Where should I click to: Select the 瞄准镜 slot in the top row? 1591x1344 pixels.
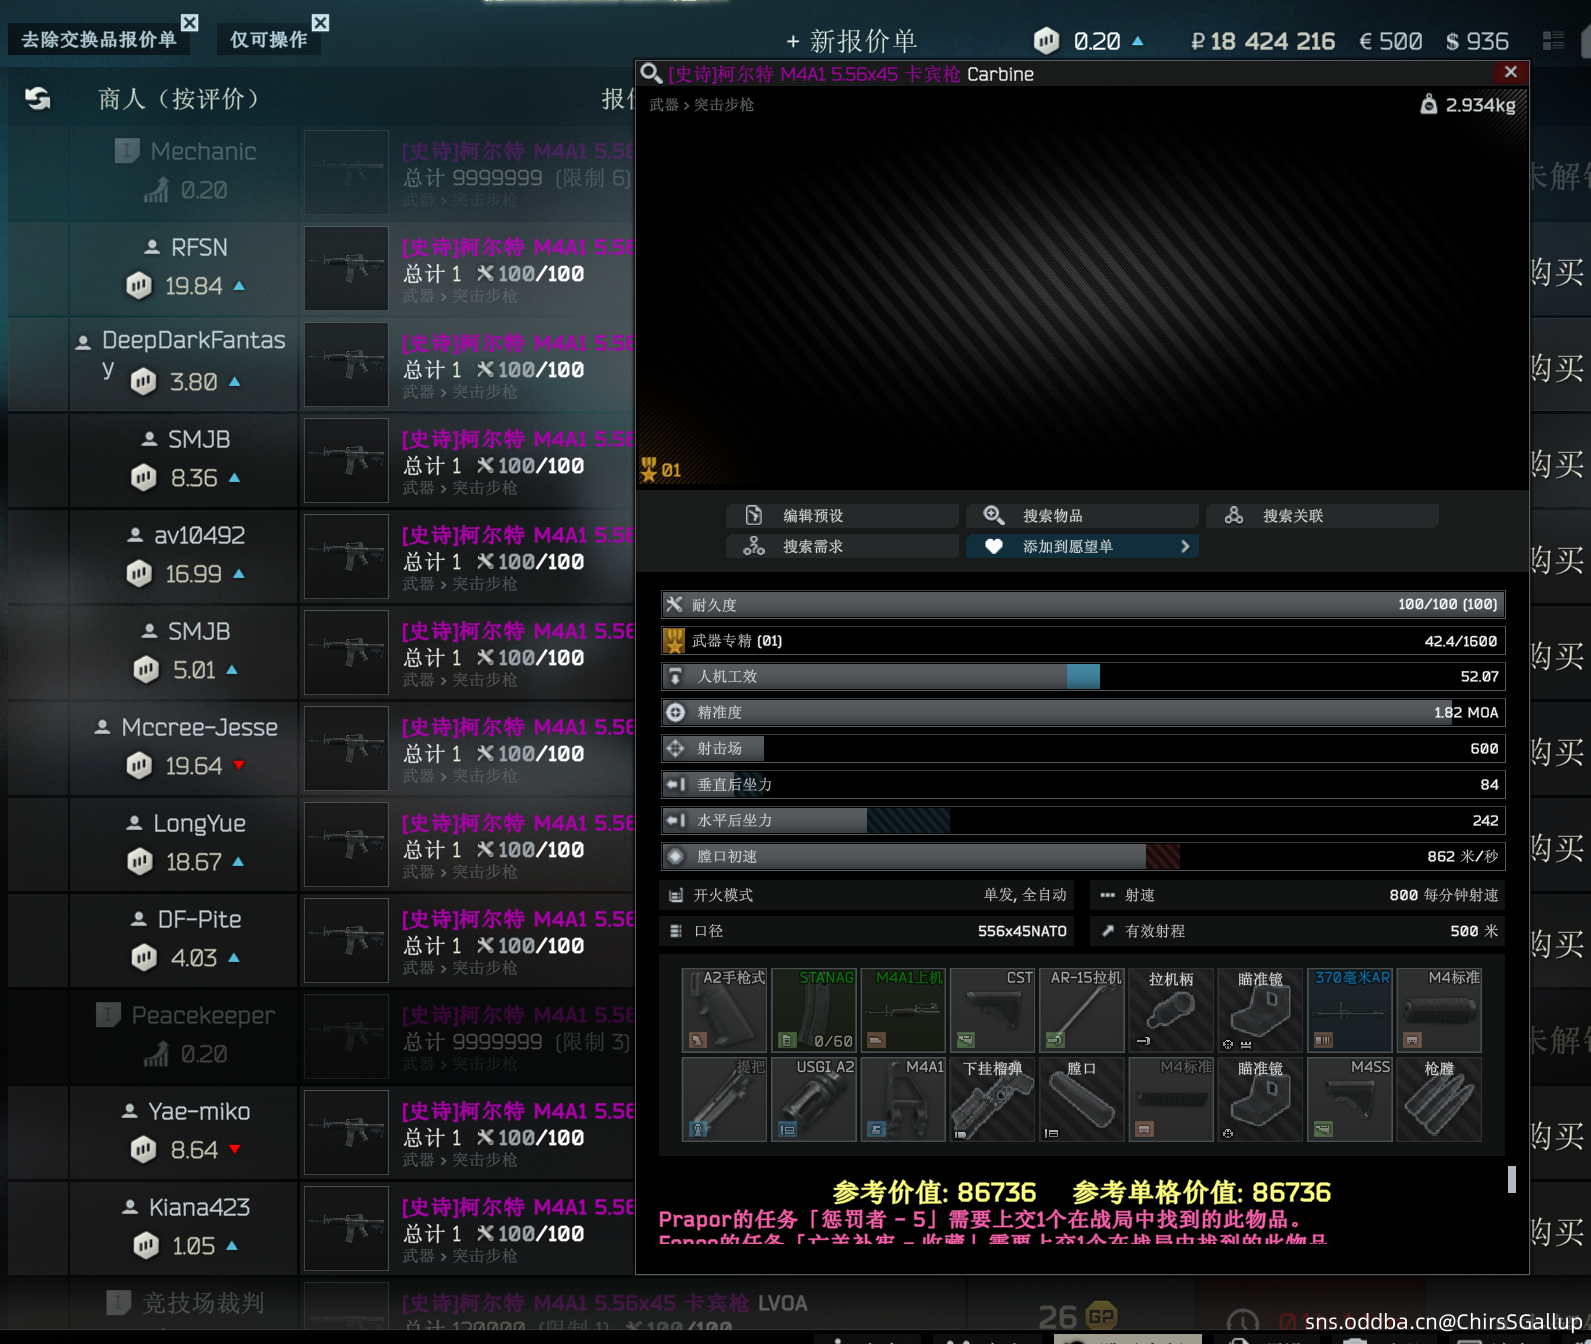pyautogui.click(x=1260, y=1010)
